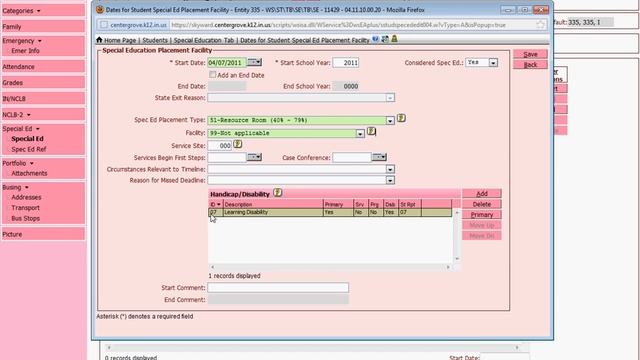Click disability list horizontal scrollbar right arrow
The height and width of the screenshot is (360, 640).
(448, 267)
